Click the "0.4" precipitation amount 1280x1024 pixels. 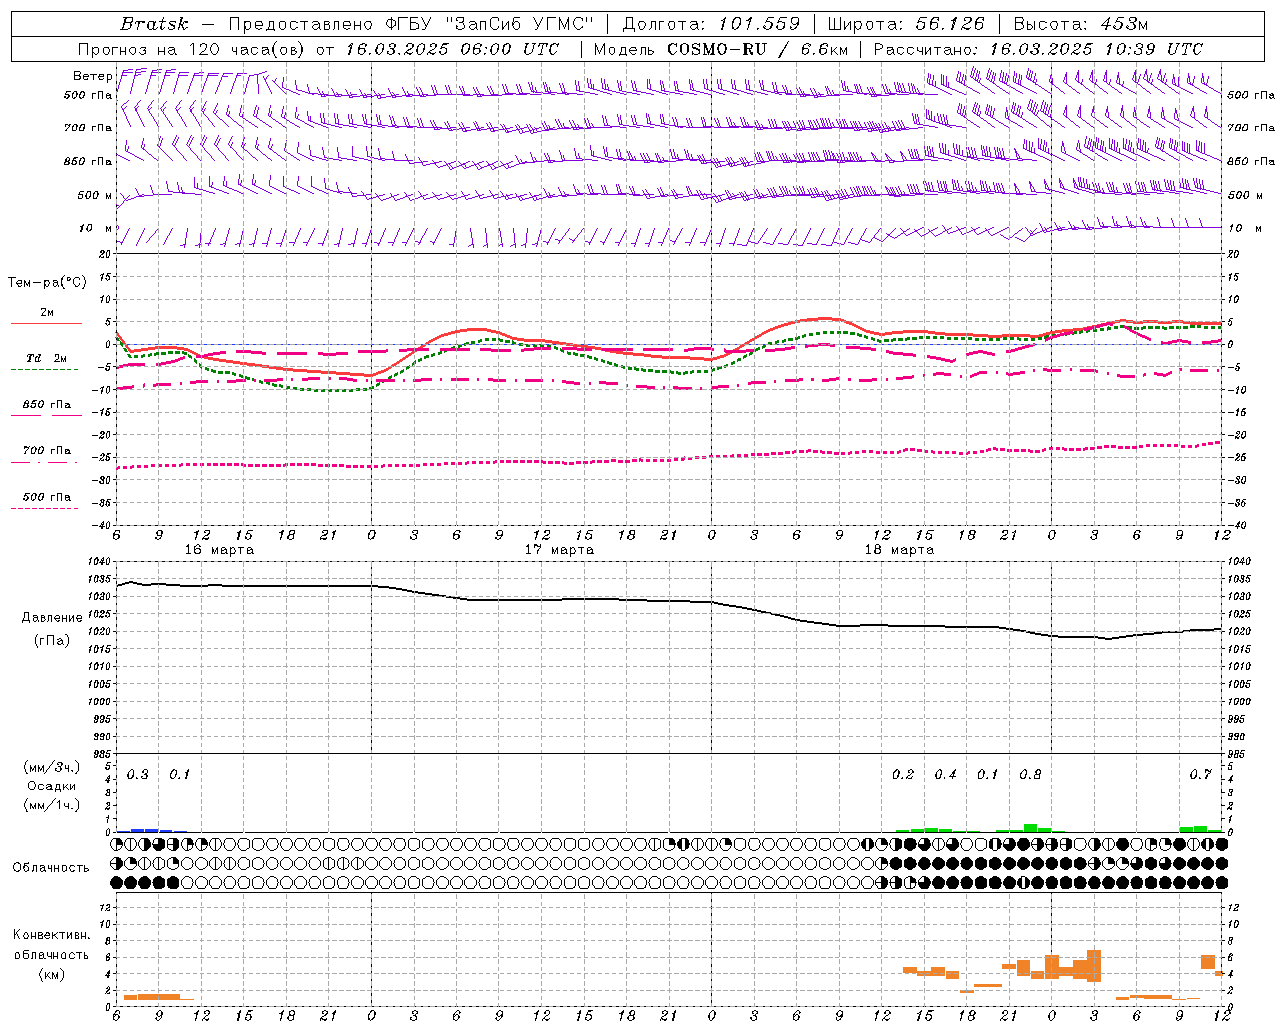945,775
